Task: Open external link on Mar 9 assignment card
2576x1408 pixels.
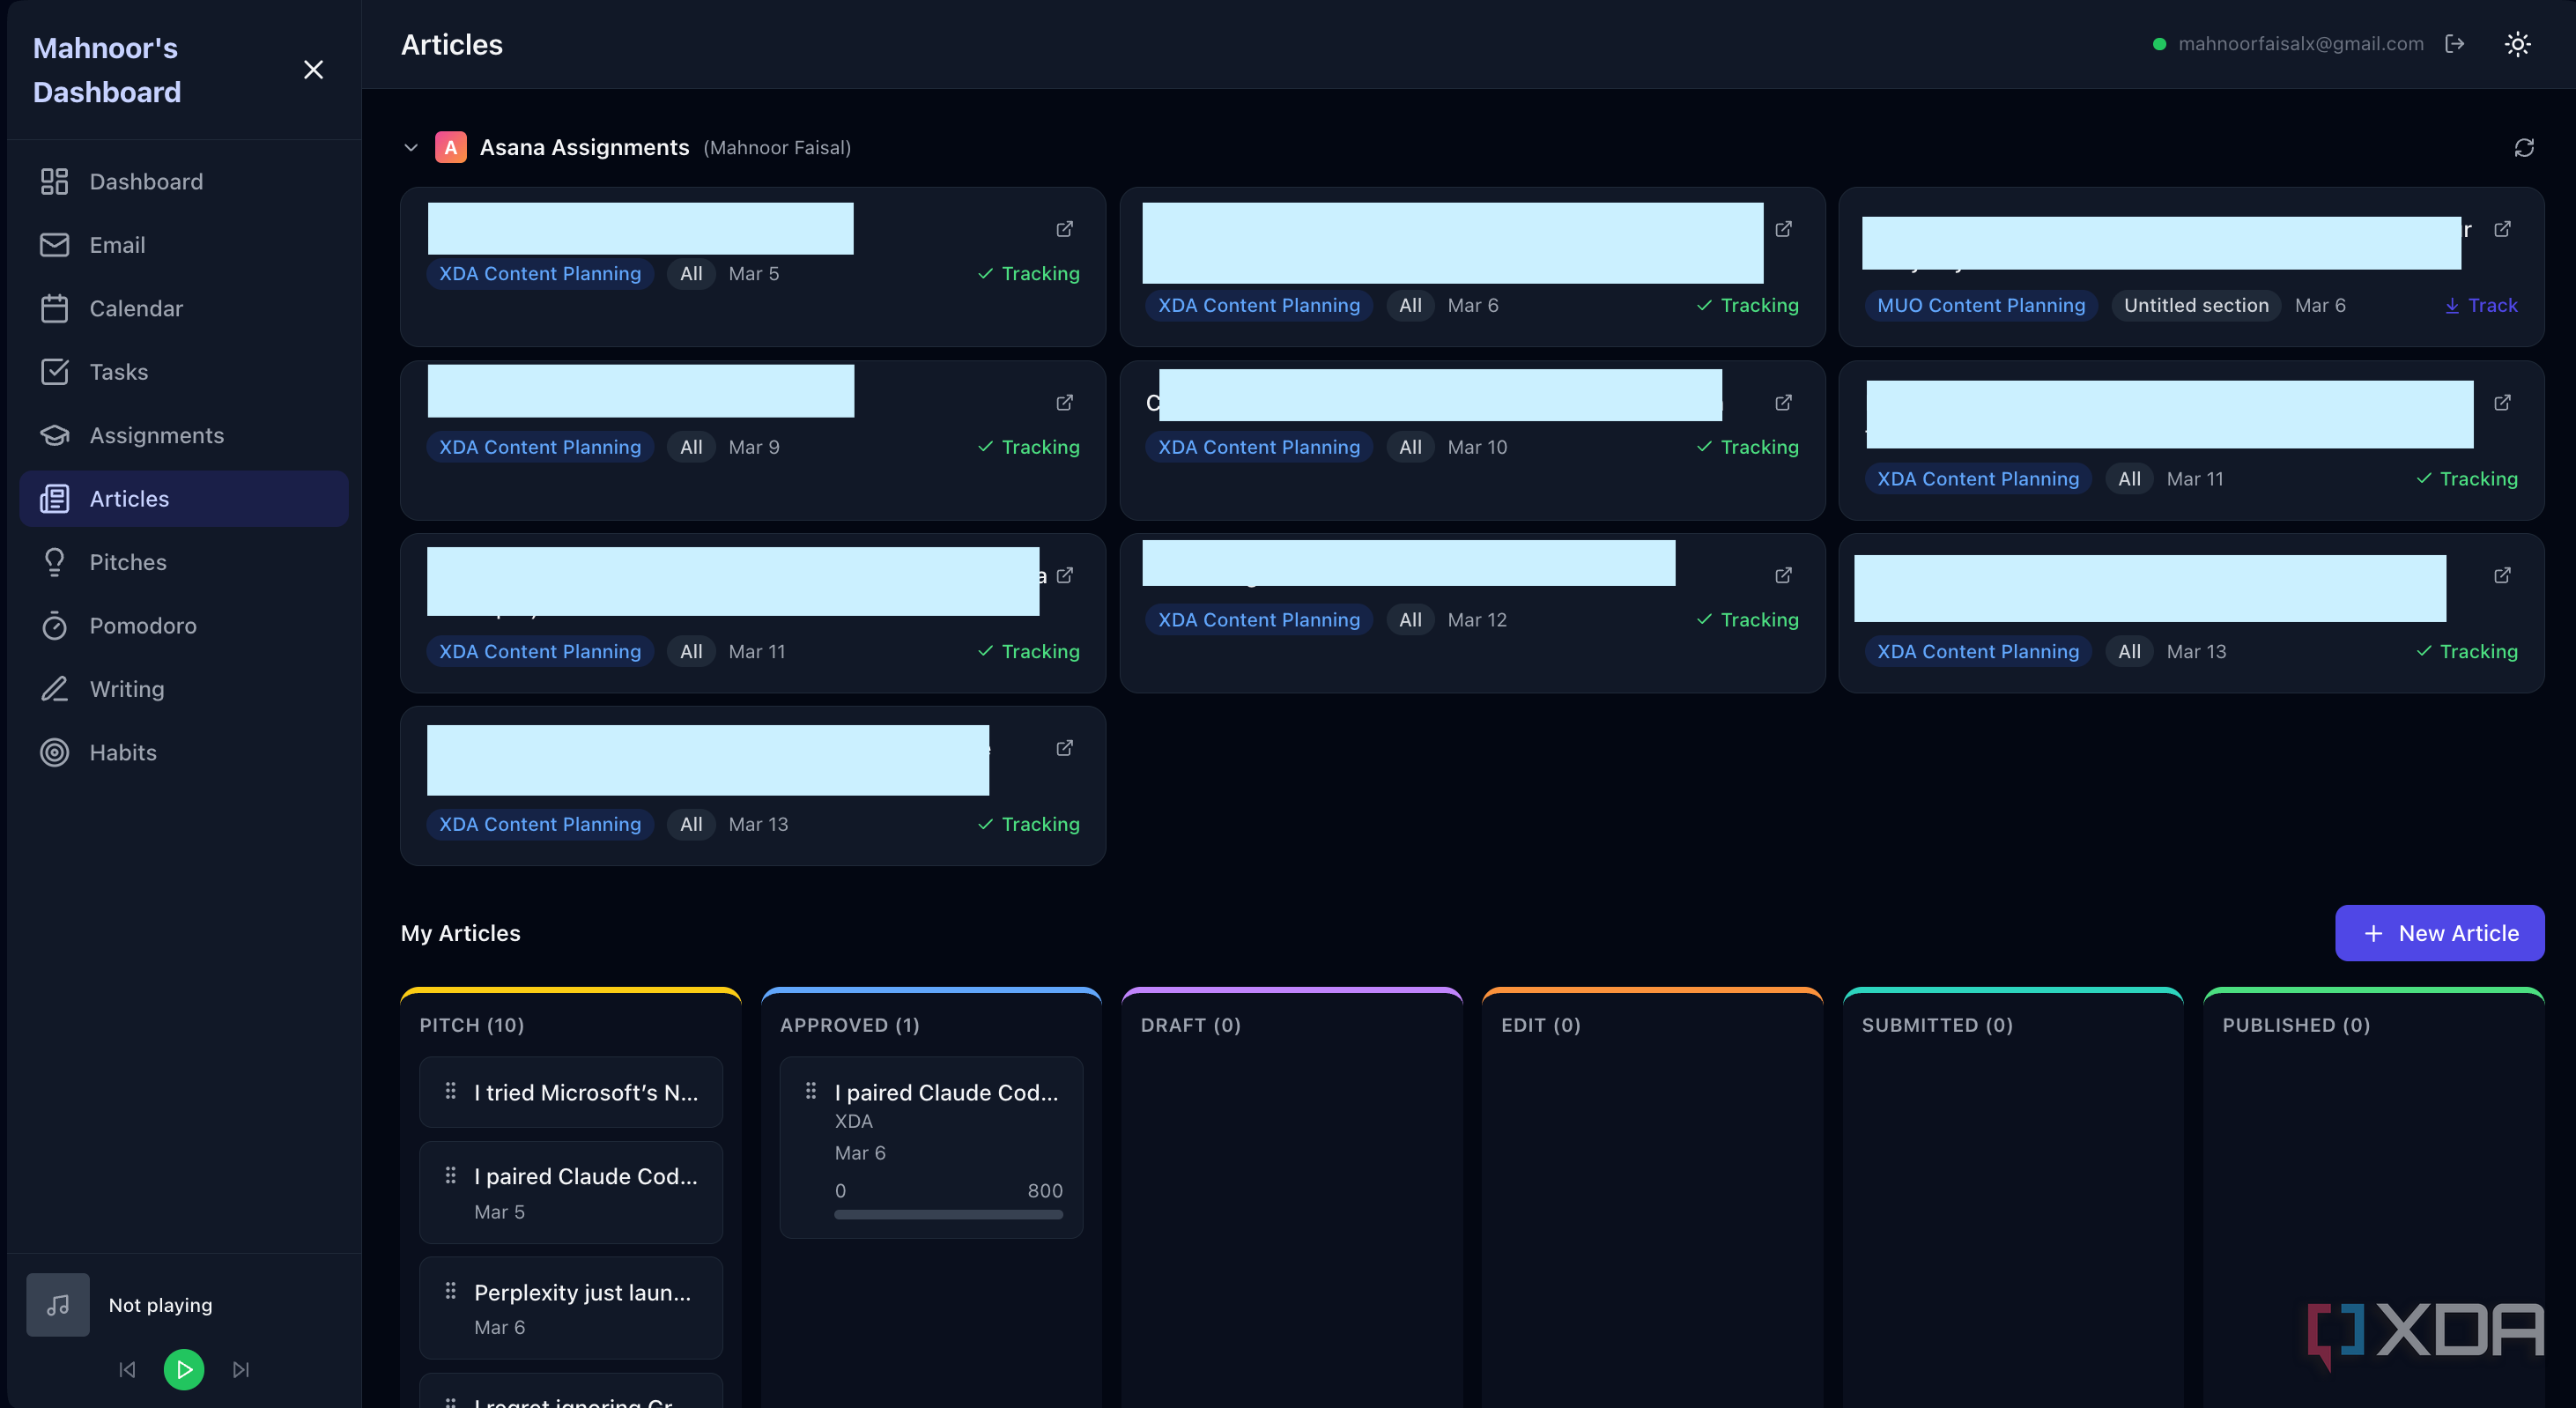Action: (x=1065, y=402)
